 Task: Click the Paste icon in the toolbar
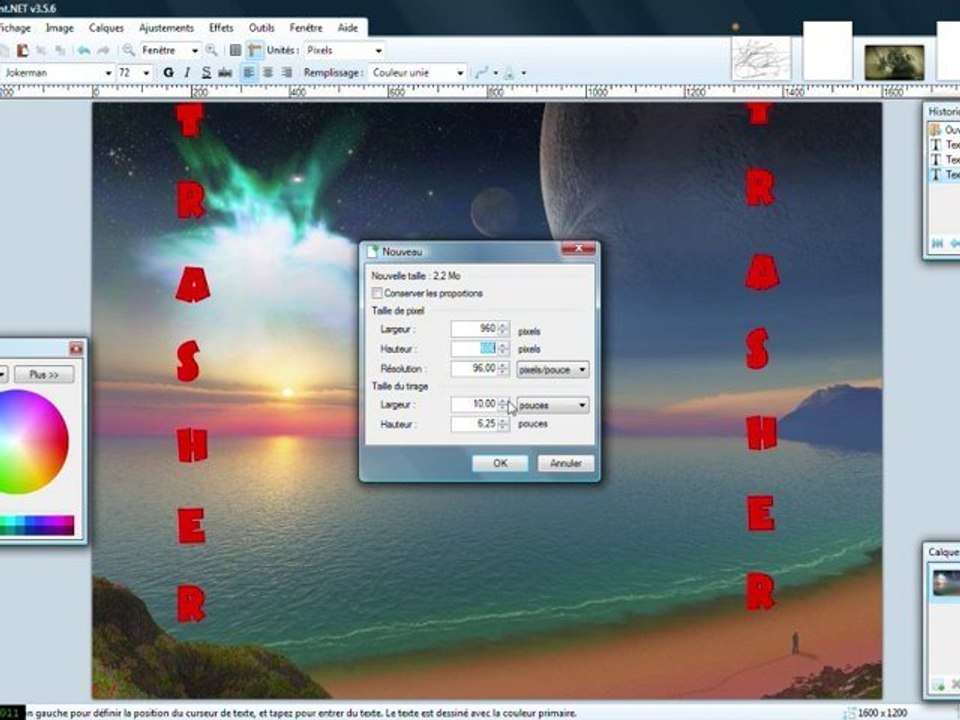[x=23, y=50]
